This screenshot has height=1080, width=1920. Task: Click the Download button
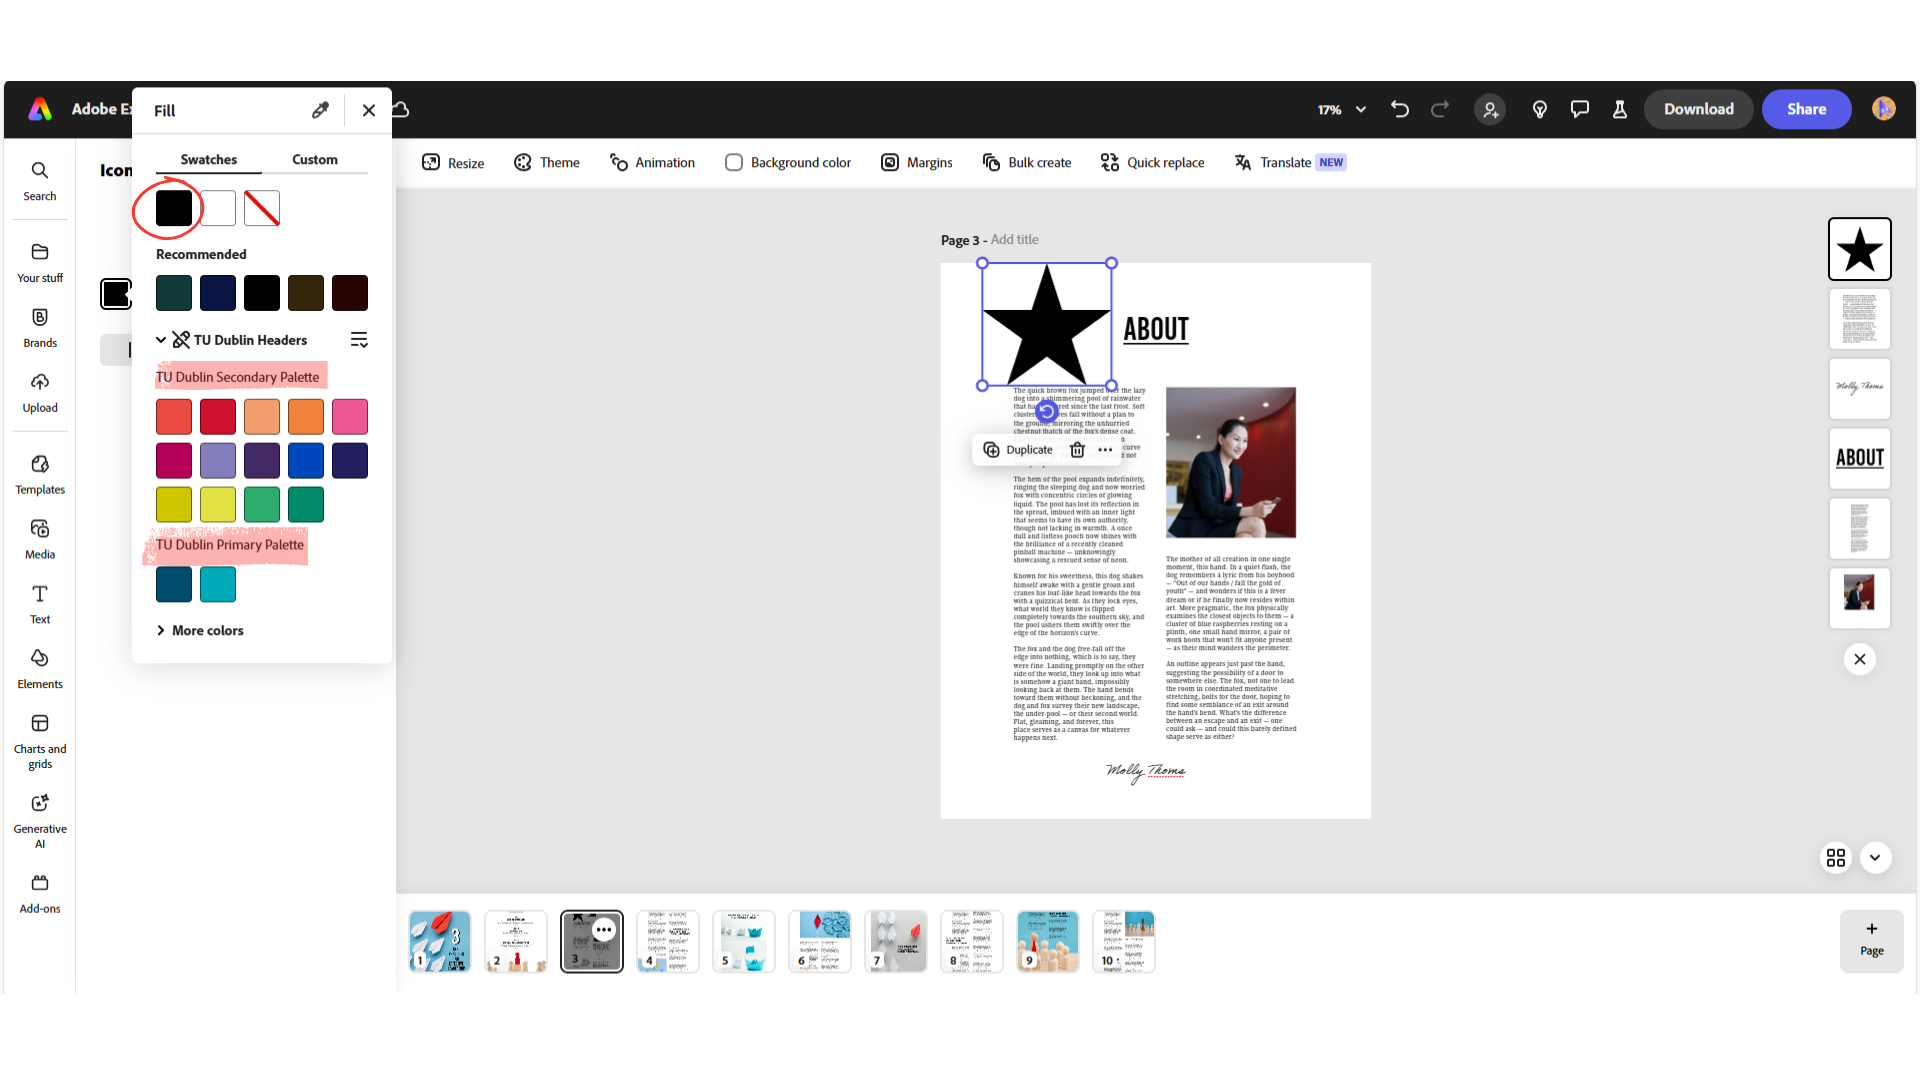1698,109
